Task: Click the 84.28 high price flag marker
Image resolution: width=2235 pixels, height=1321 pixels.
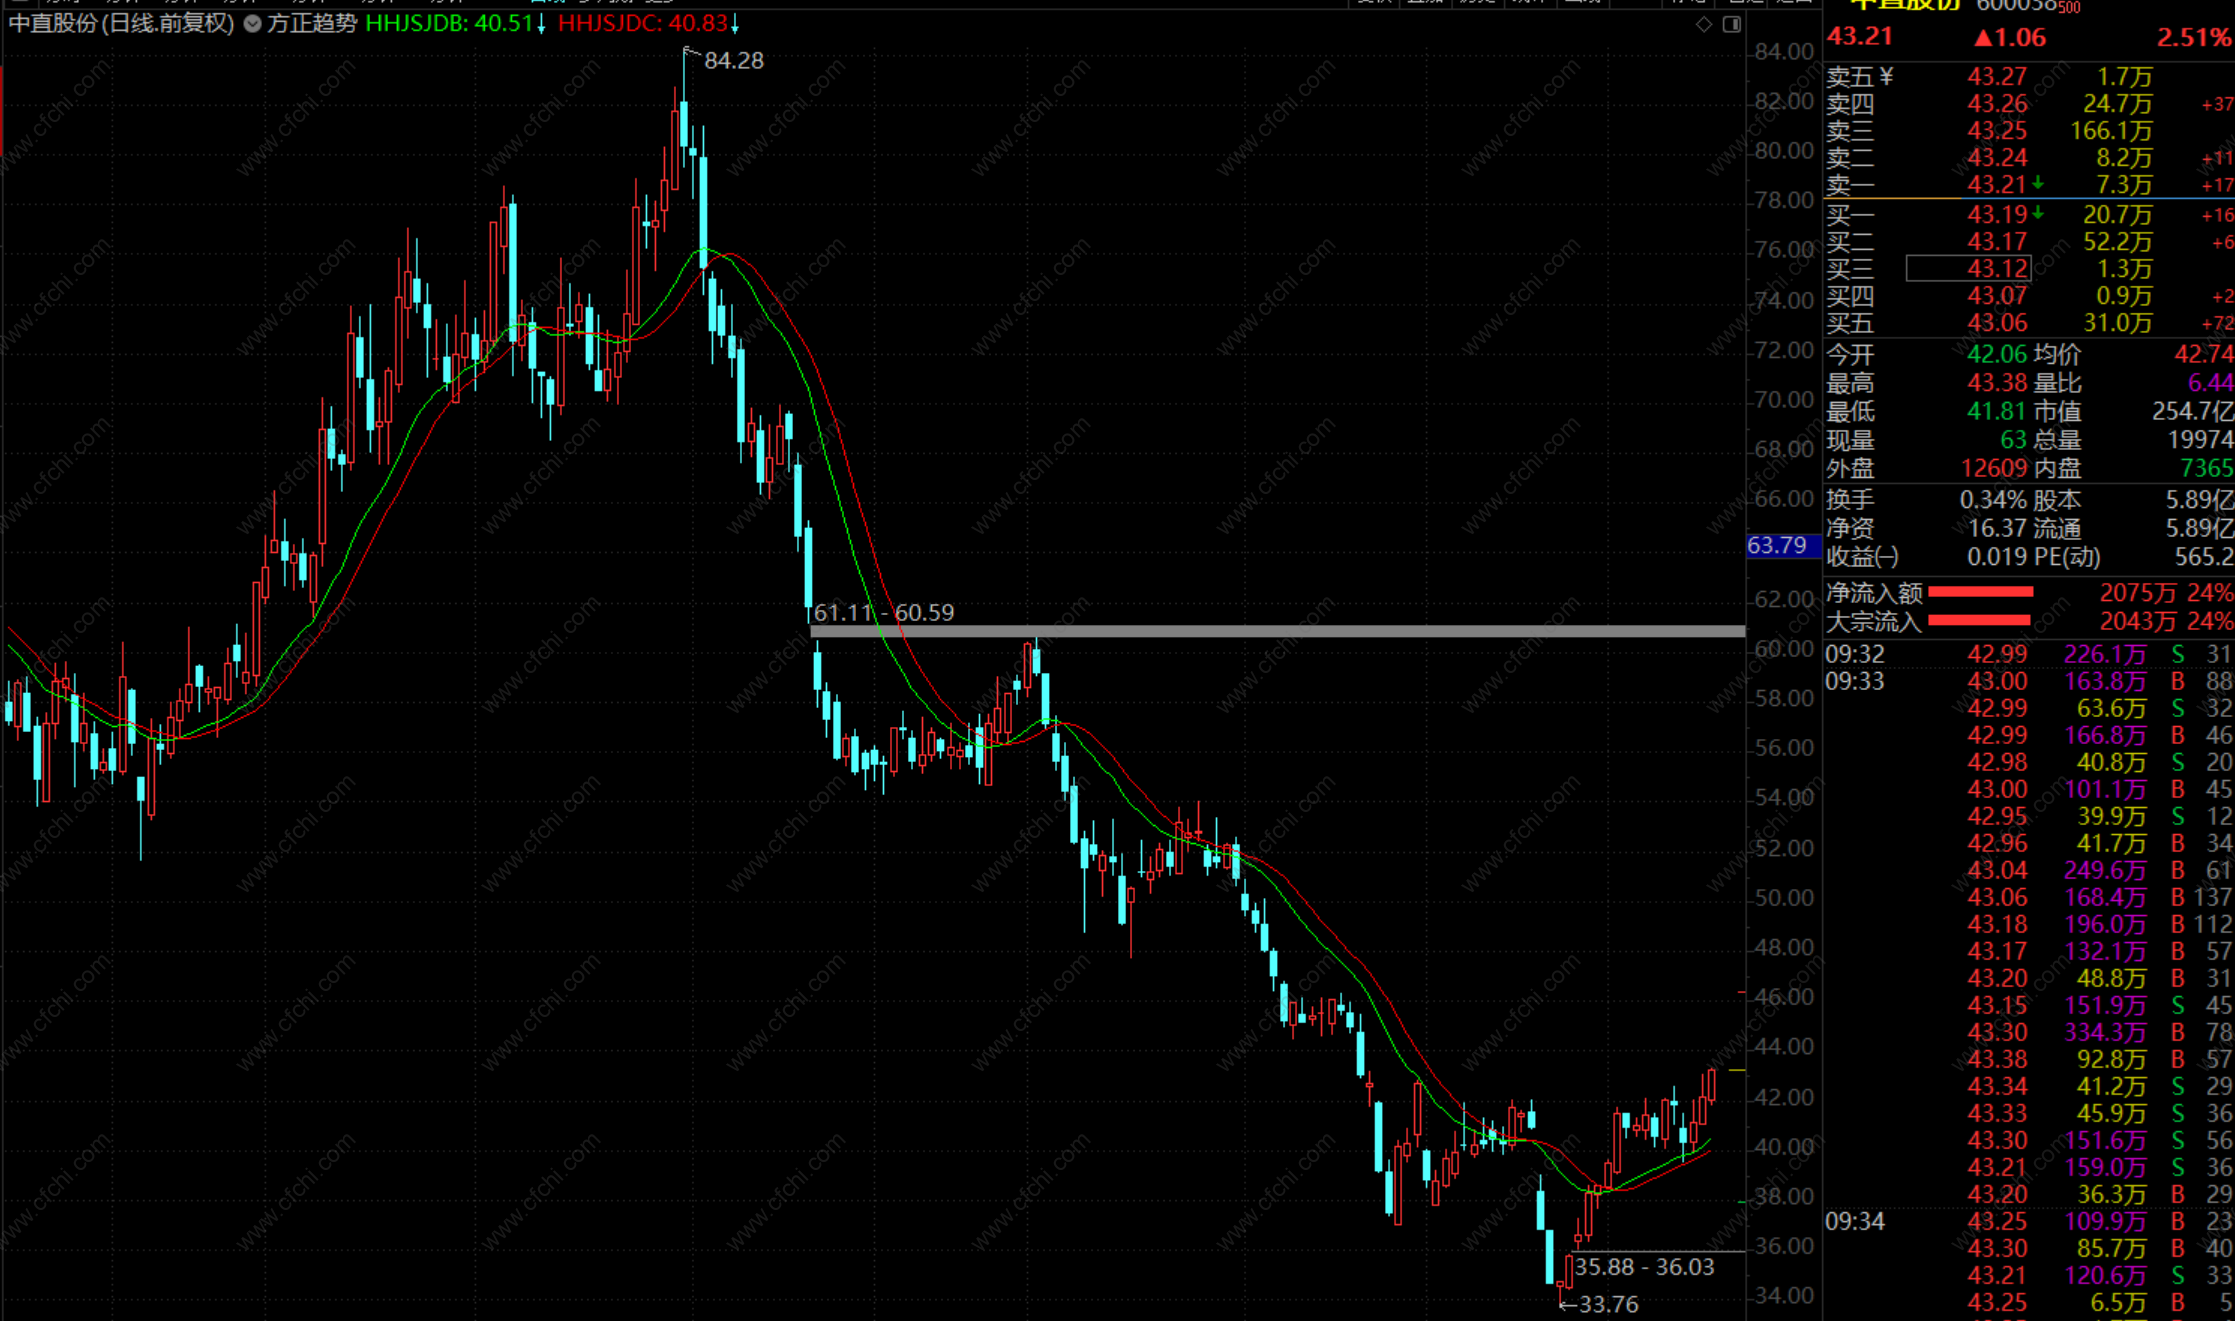Action: click(x=733, y=61)
